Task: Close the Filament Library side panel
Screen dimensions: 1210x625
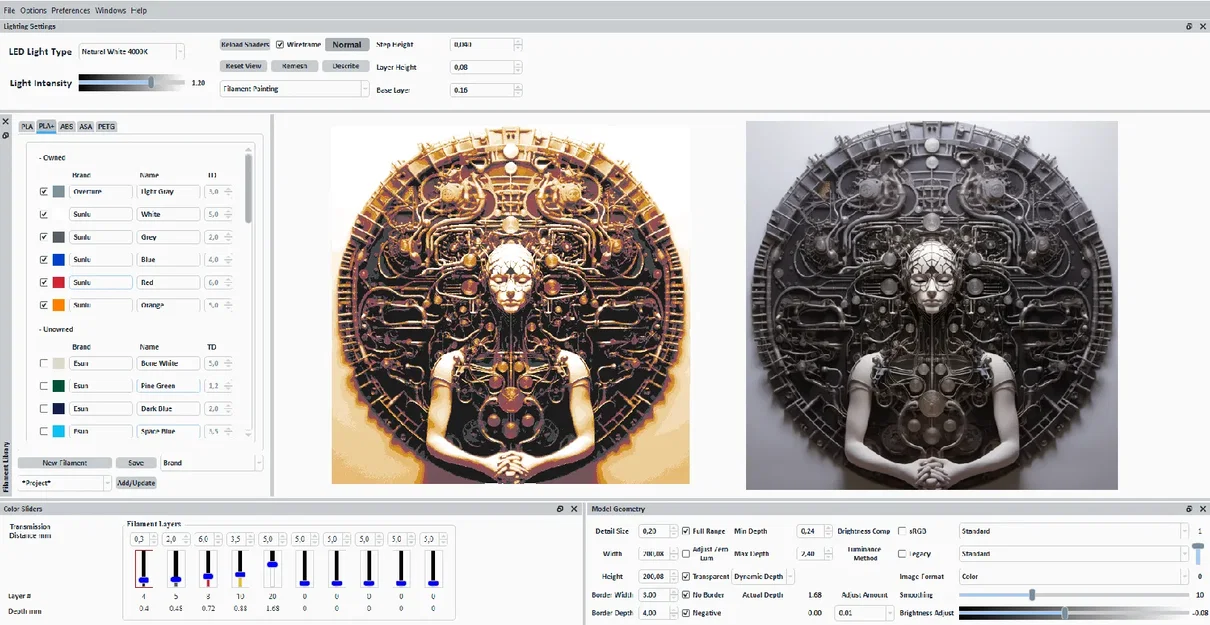Action: pos(5,123)
